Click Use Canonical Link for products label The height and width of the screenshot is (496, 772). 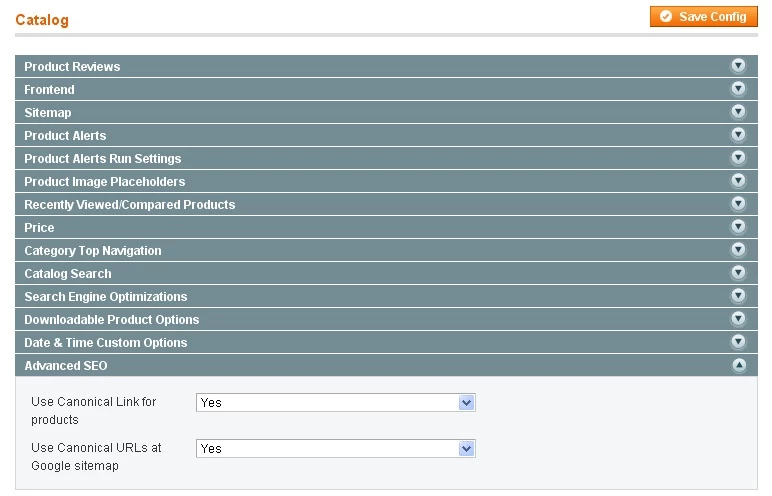(94, 410)
